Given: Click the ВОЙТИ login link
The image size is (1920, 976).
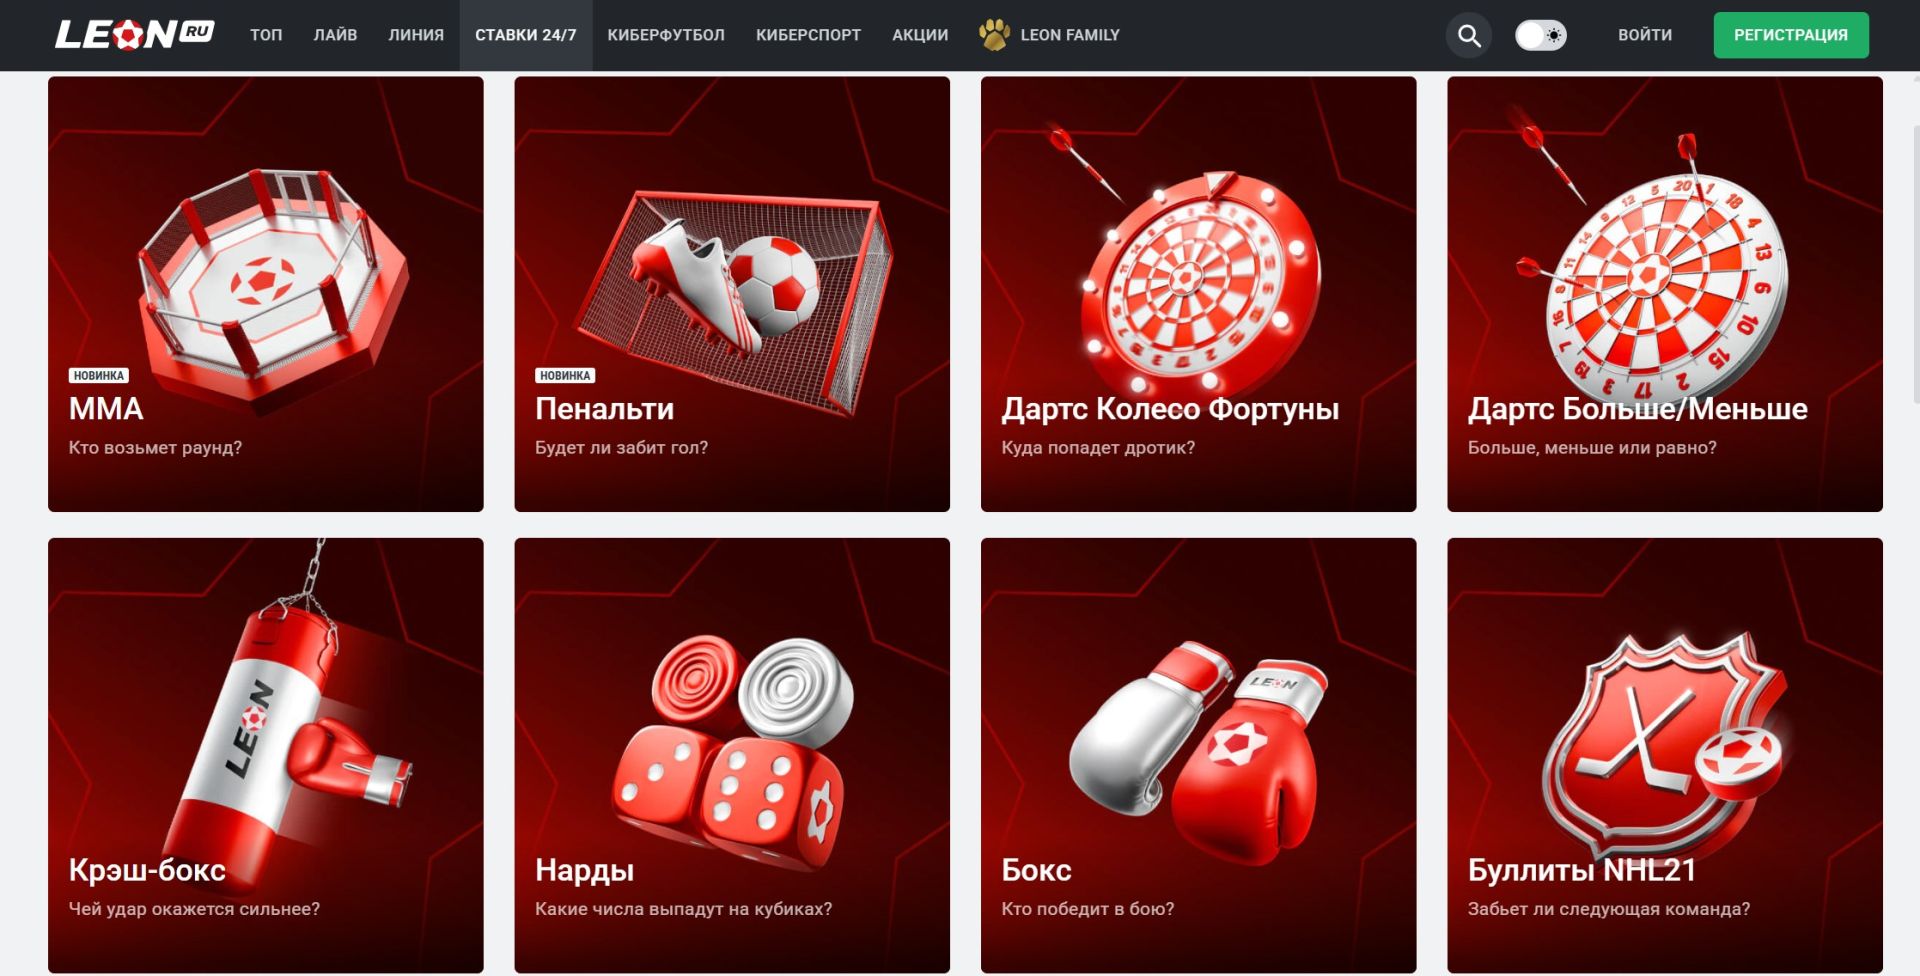Looking at the screenshot, I should pyautogui.click(x=1645, y=35).
